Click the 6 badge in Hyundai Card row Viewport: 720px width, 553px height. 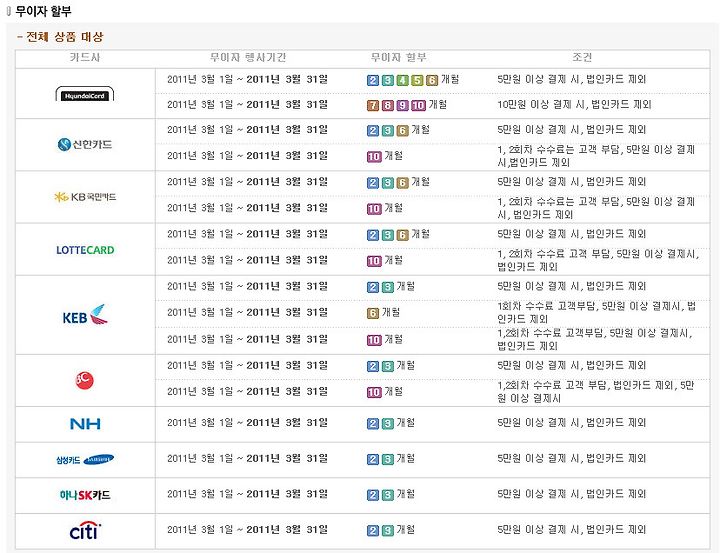pyautogui.click(x=432, y=80)
